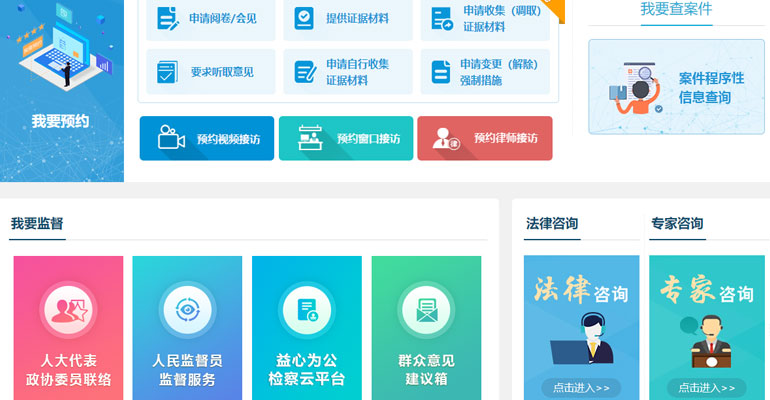This screenshot has height=400, width=770.
Task: Click the 法律咨询 calligraphy banner title
Action: [x=581, y=290]
